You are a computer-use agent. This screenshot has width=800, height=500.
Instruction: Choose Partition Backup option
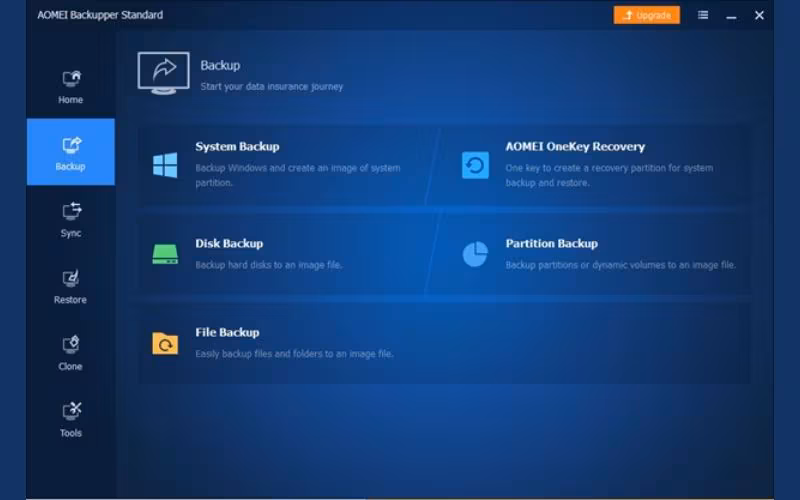pyautogui.click(x=552, y=243)
